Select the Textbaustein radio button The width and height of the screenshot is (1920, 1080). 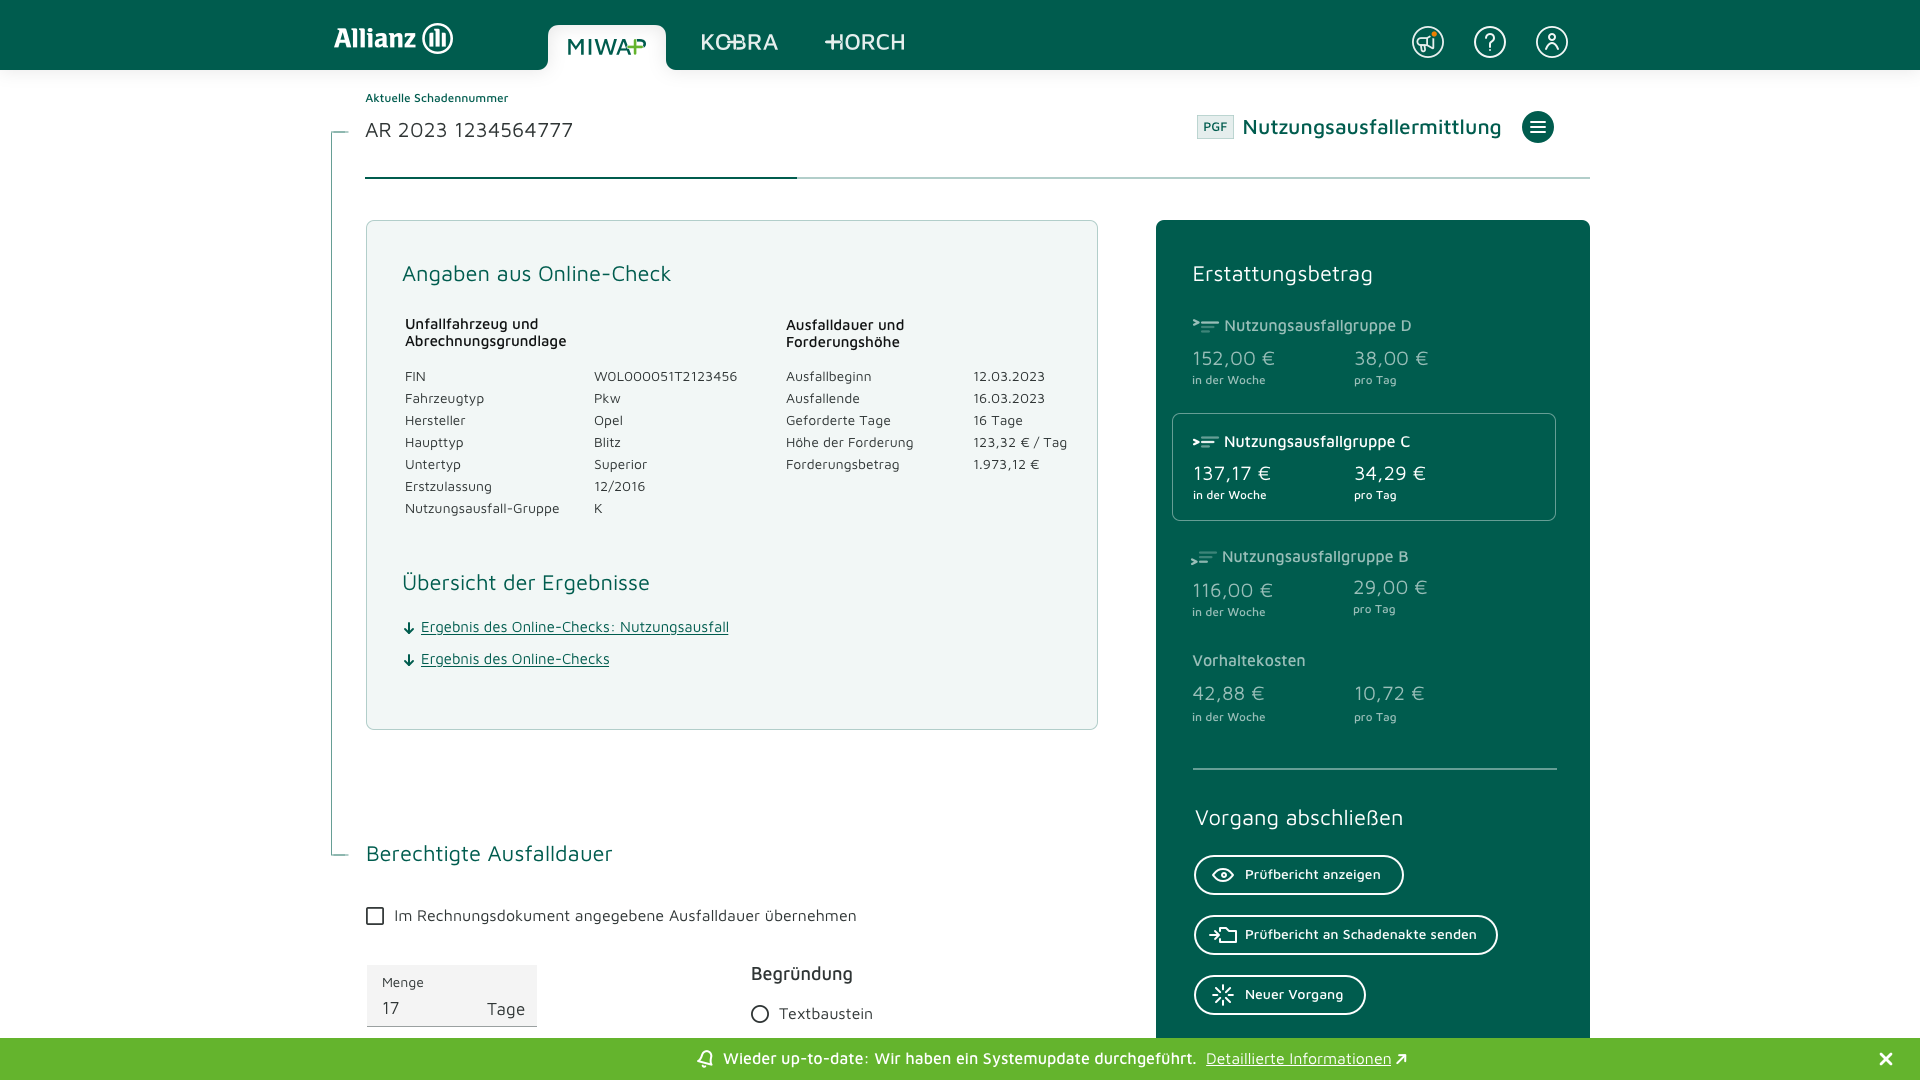[x=760, y=1014]
